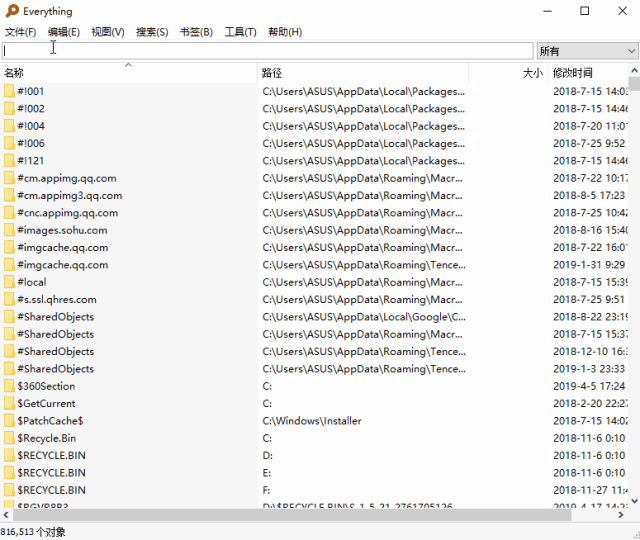This screenshot has width=640, height=540.
Task: Click the Everything app icon in title bar
Action: pyautogui.click(x=12, y=11)
